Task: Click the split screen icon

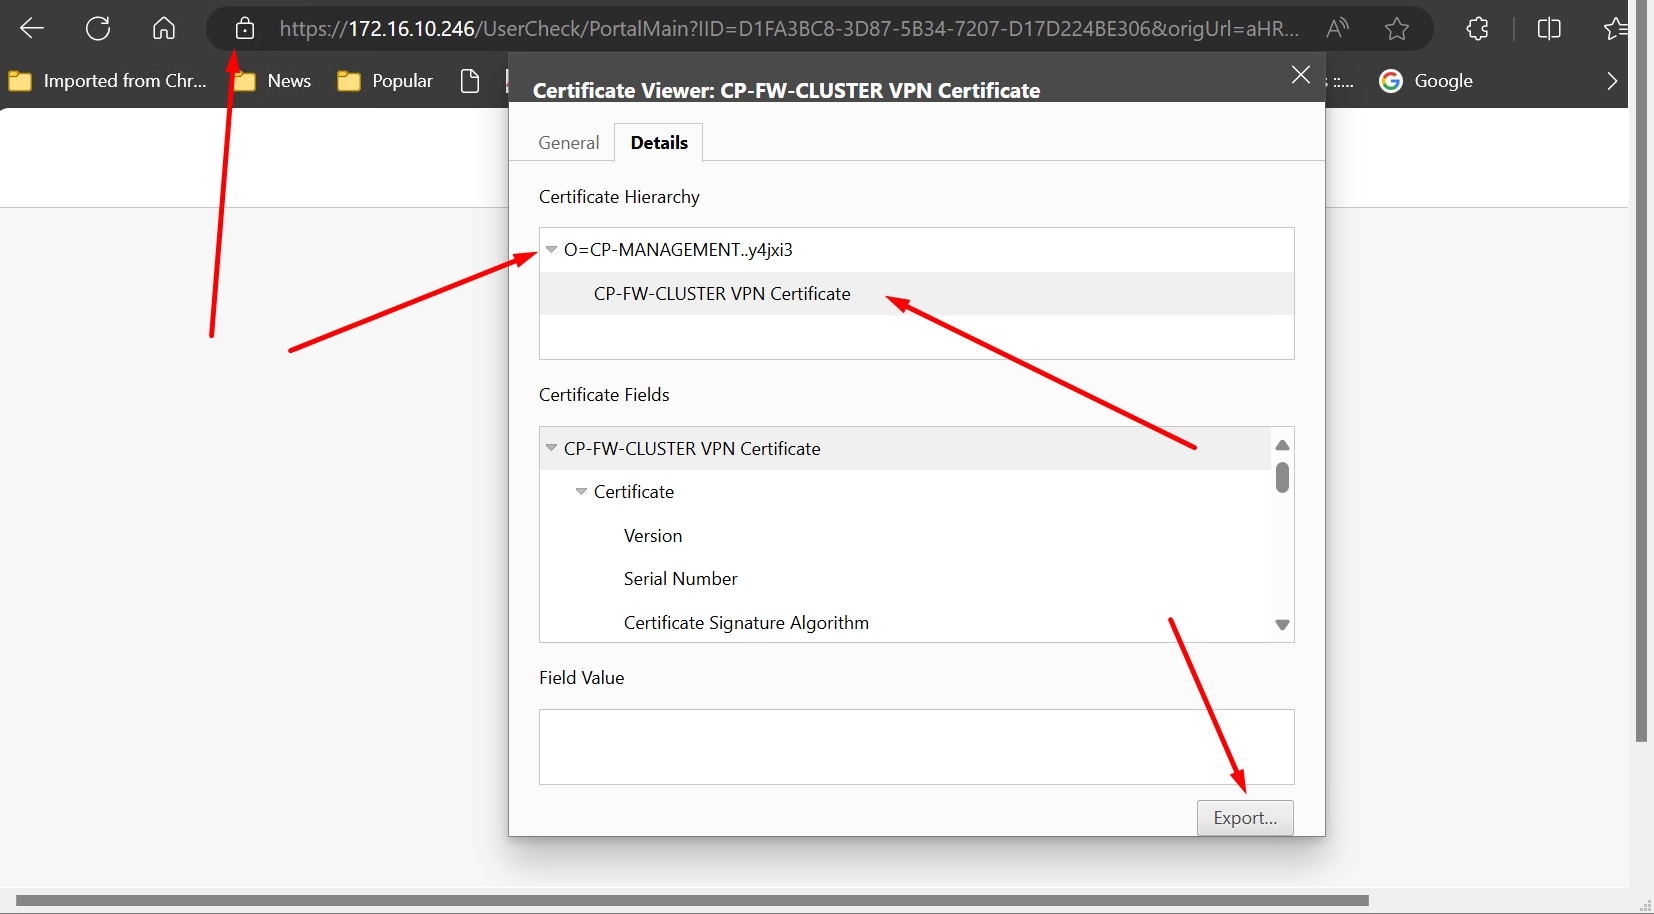Action: click(x=1548, y=28)
